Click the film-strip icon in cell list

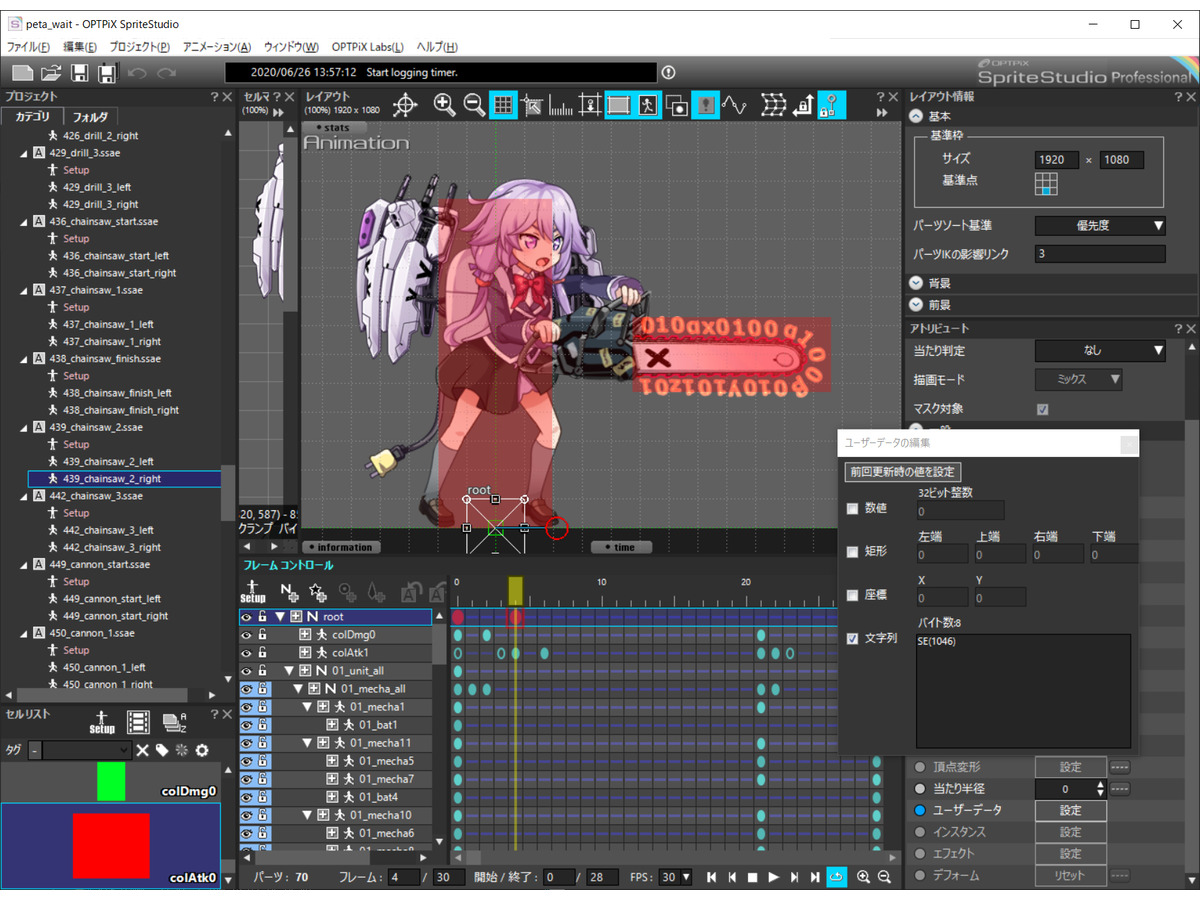(x=139, y=722)
